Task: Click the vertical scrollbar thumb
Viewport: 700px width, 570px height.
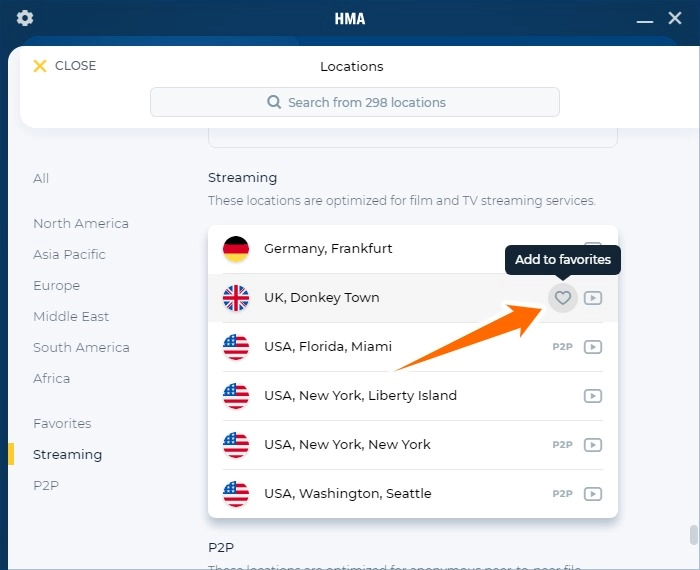Action: [x=694, y=535]
